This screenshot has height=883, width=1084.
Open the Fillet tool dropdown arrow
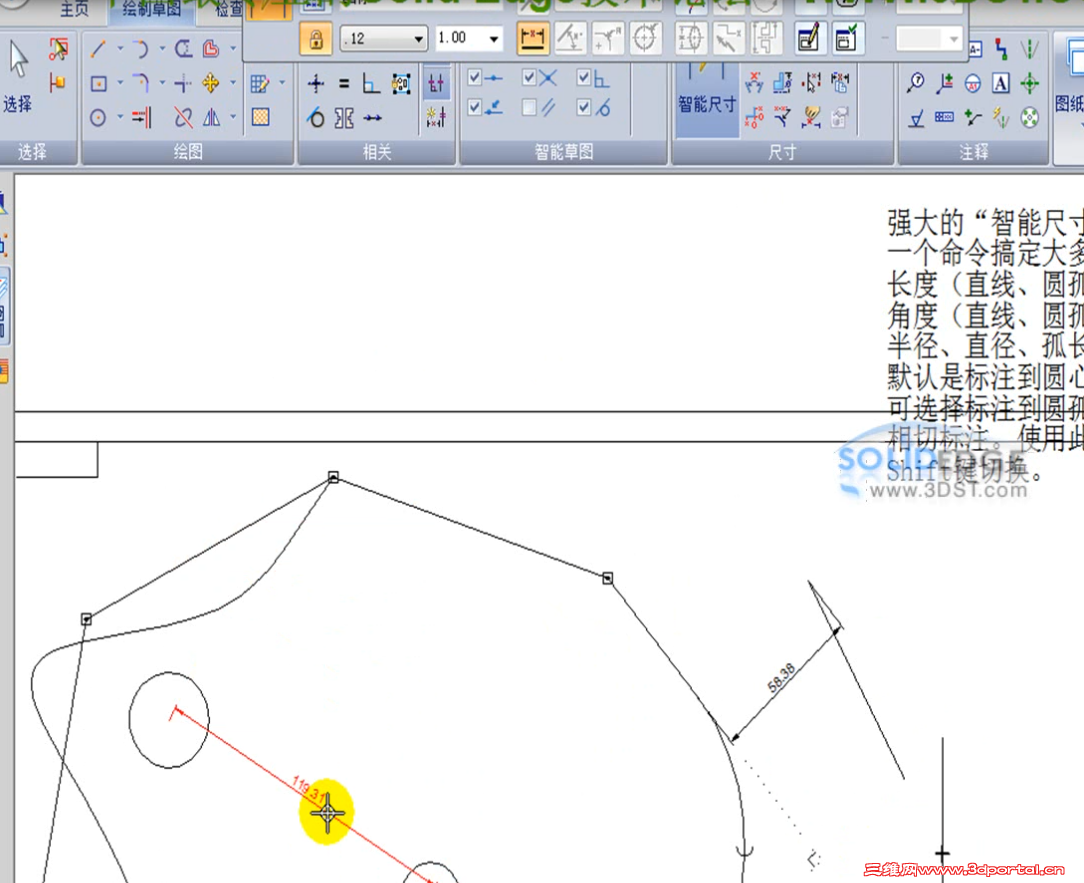pos(162,84)
